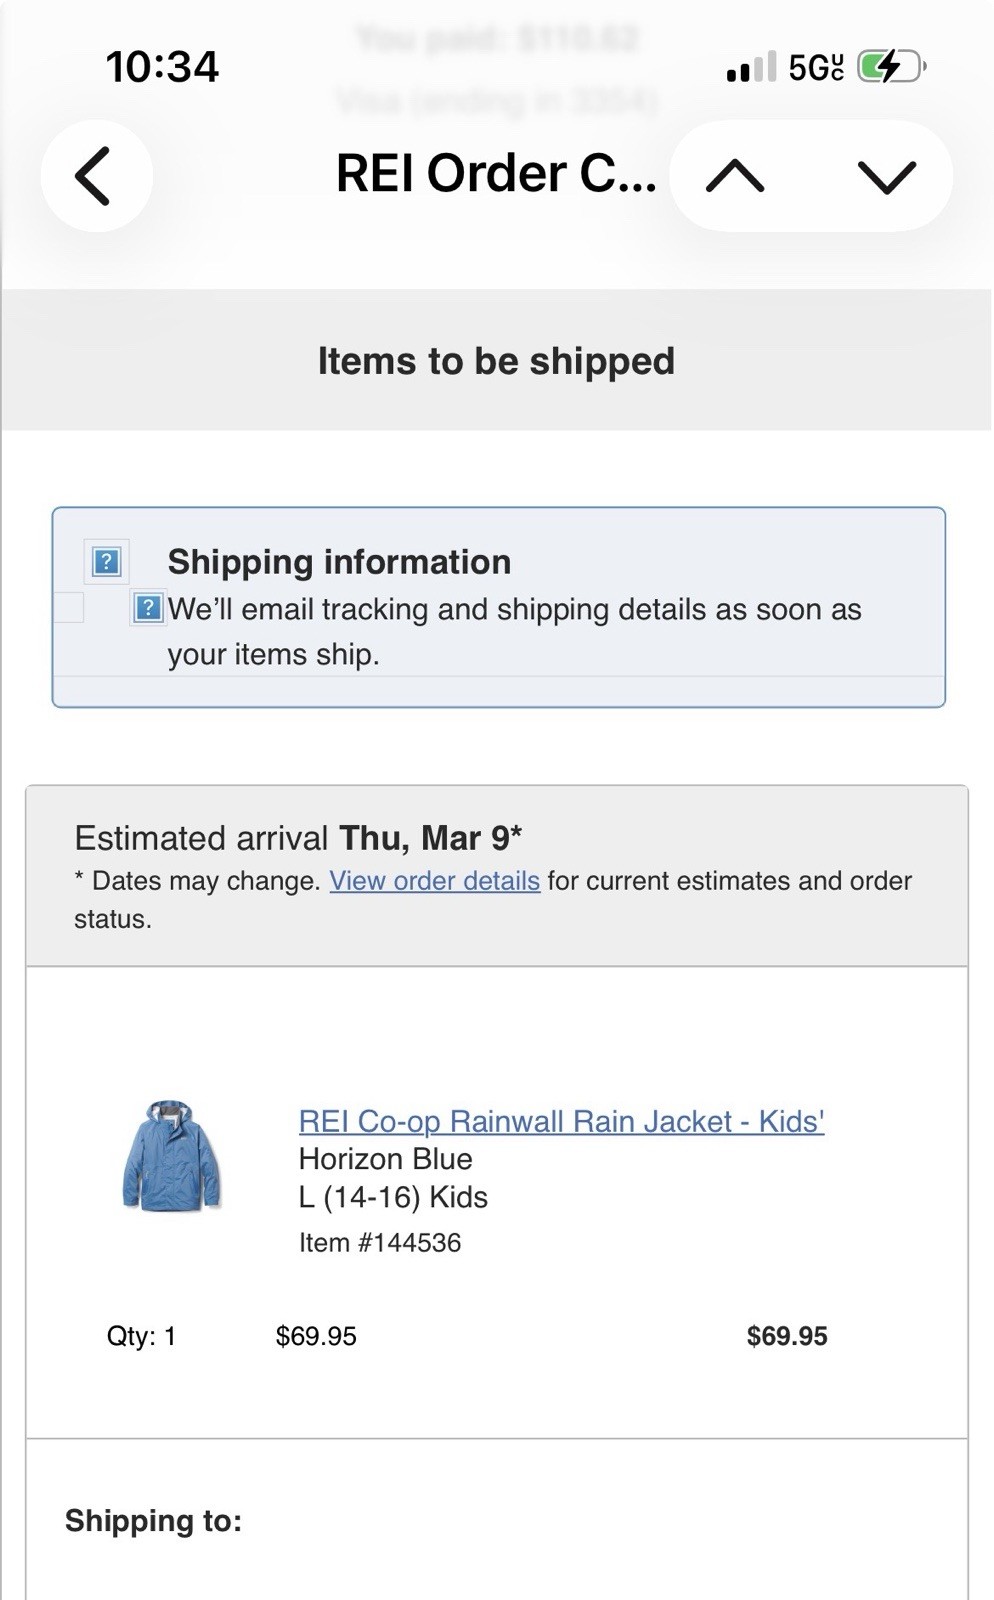994x1600 pixels.
Task: Tap the broken image icon beside Shipping information heading
Action: [x=107, y=562]
